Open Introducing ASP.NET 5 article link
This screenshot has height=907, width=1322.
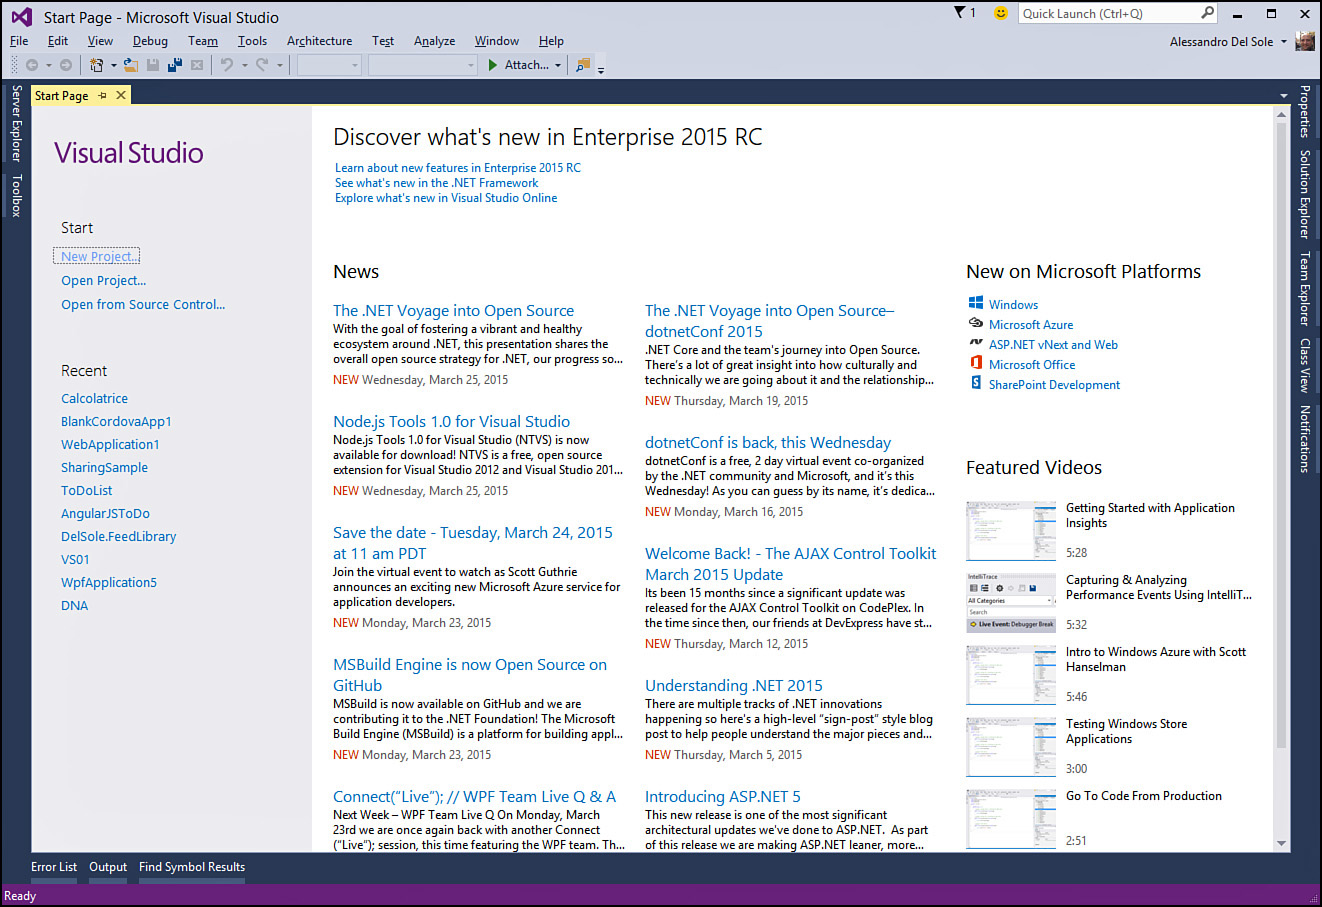[722, 797]
